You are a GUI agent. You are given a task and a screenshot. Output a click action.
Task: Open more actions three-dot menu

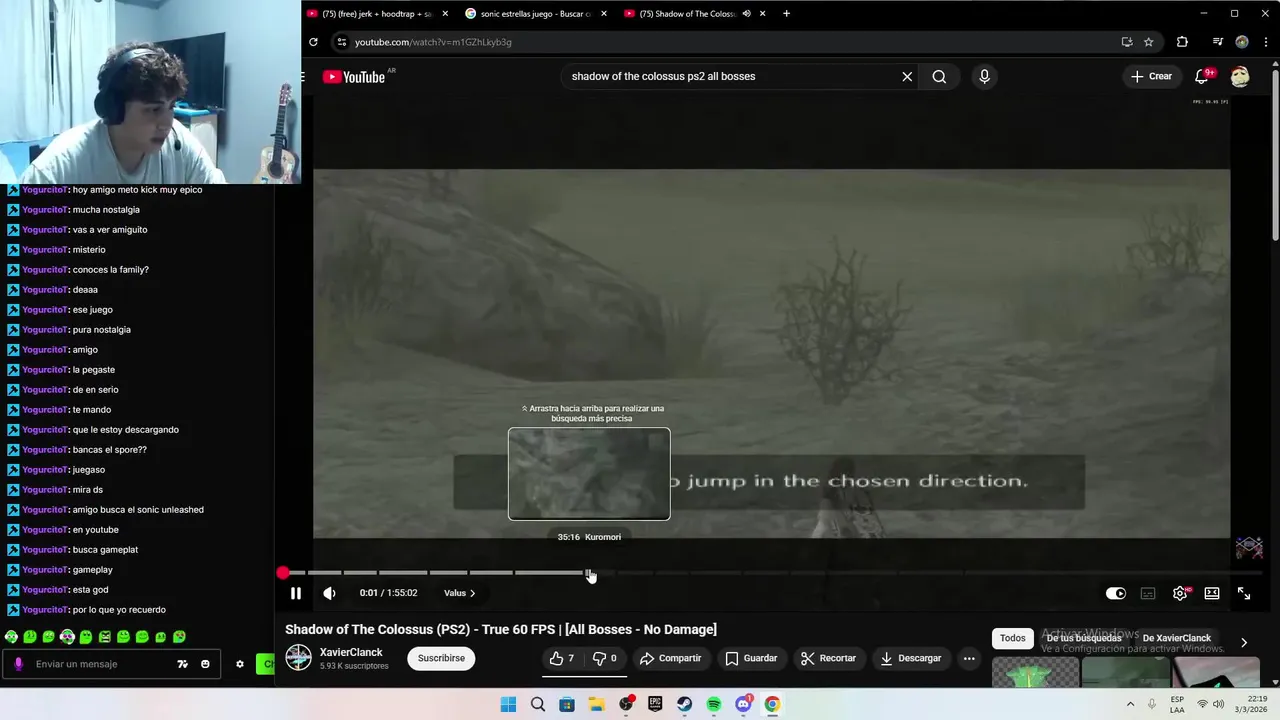click(969, 658)
